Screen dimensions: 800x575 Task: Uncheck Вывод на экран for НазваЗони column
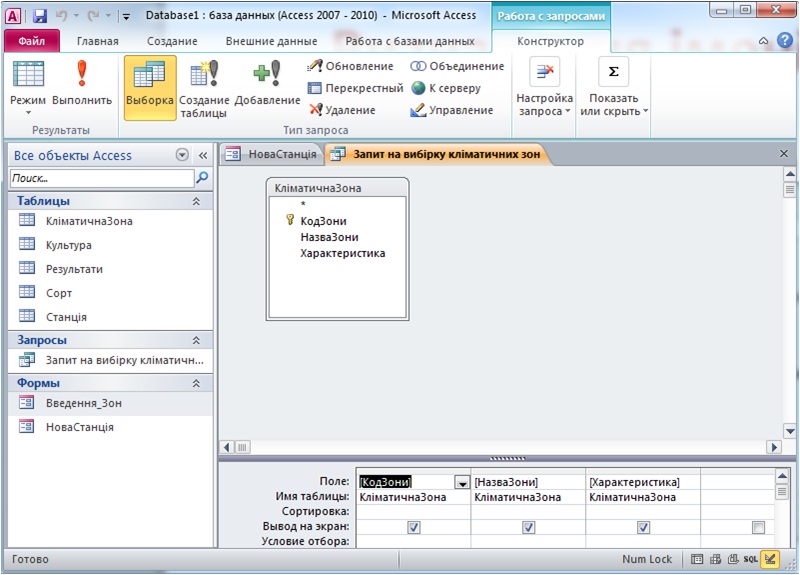click(529, 527)
